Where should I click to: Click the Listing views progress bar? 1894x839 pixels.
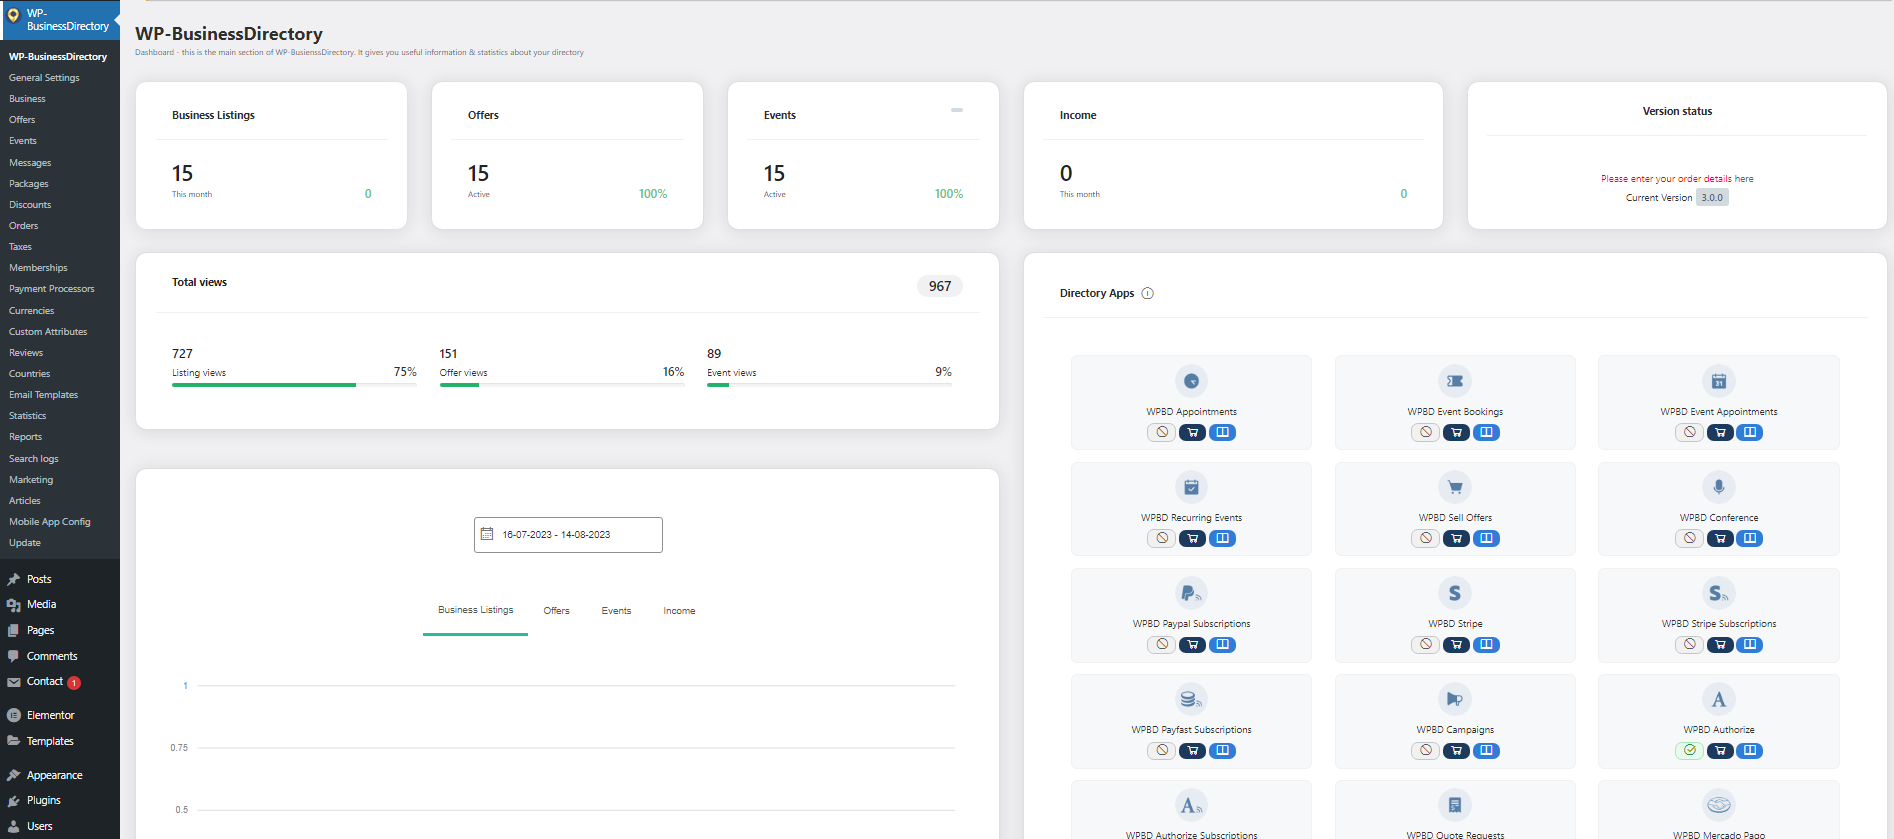coord(294,385)
